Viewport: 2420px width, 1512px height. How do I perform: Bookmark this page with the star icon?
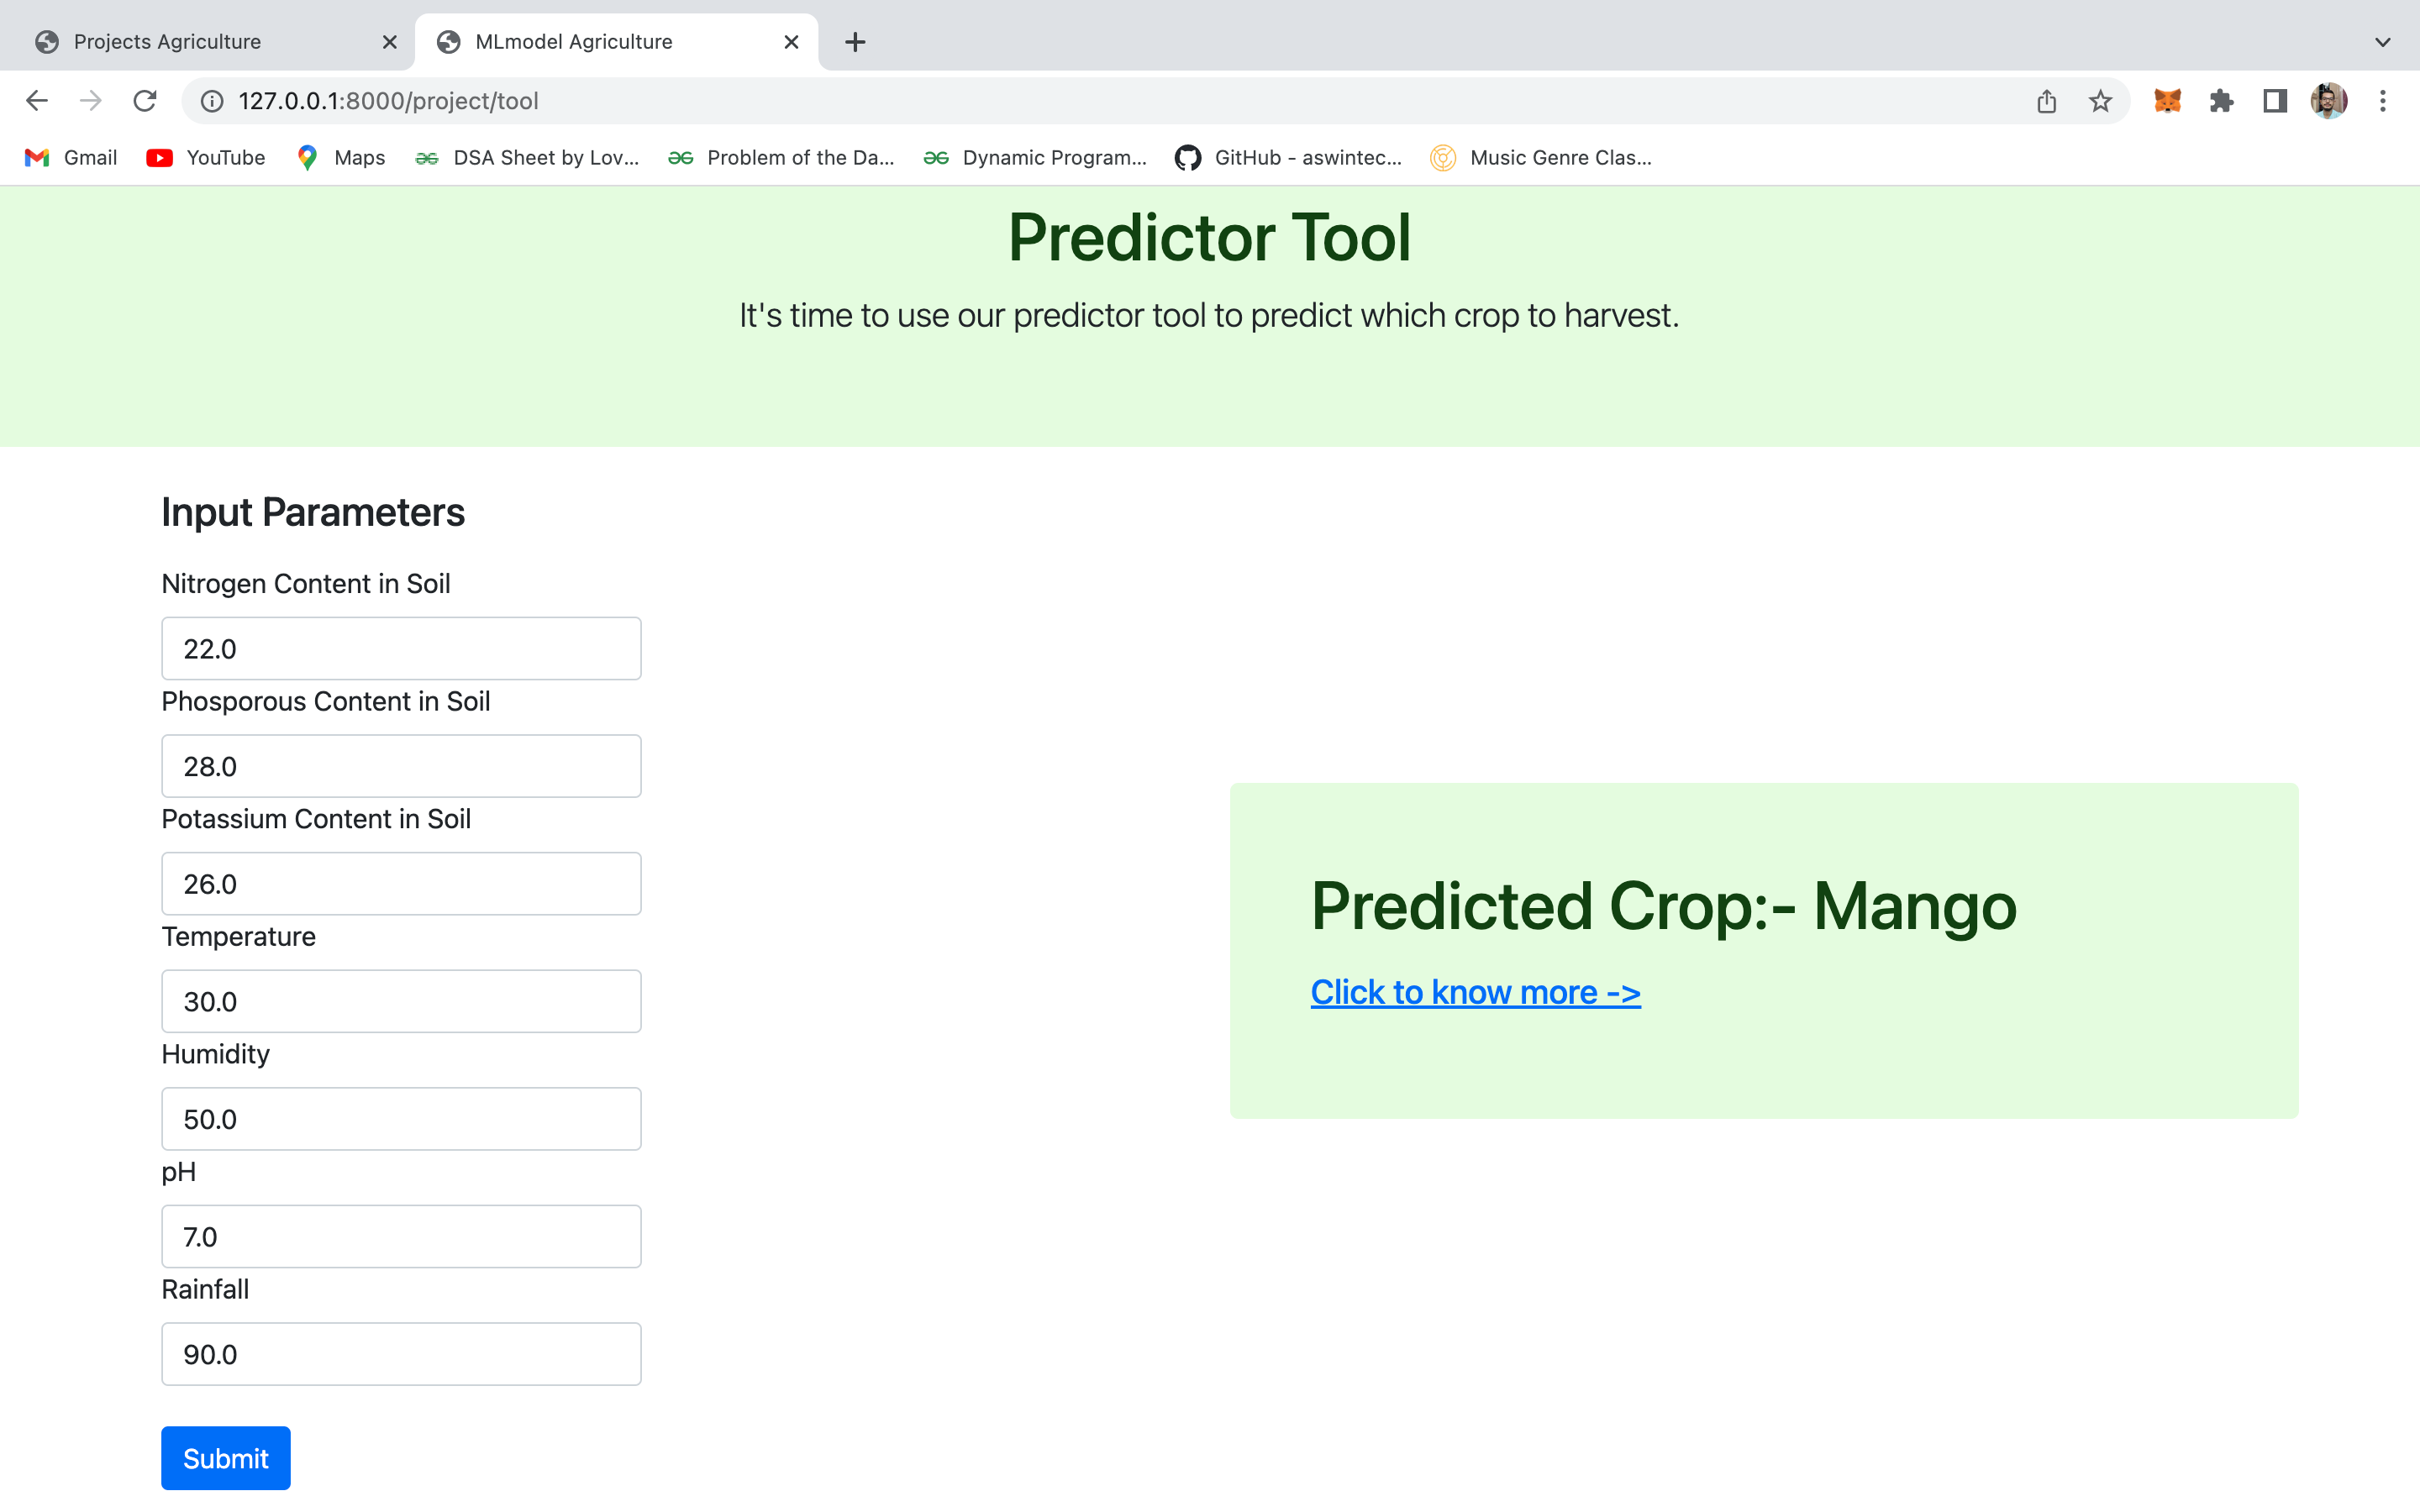pyautogui.click(x=2098, y=100)
